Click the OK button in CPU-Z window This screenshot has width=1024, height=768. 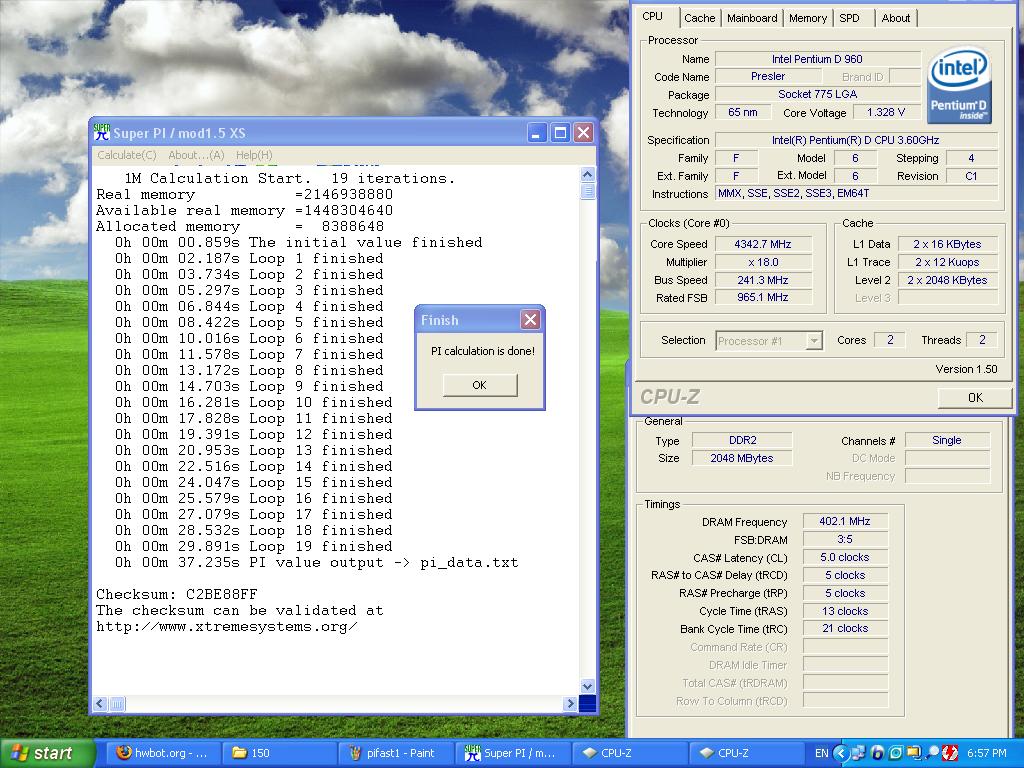974,397
